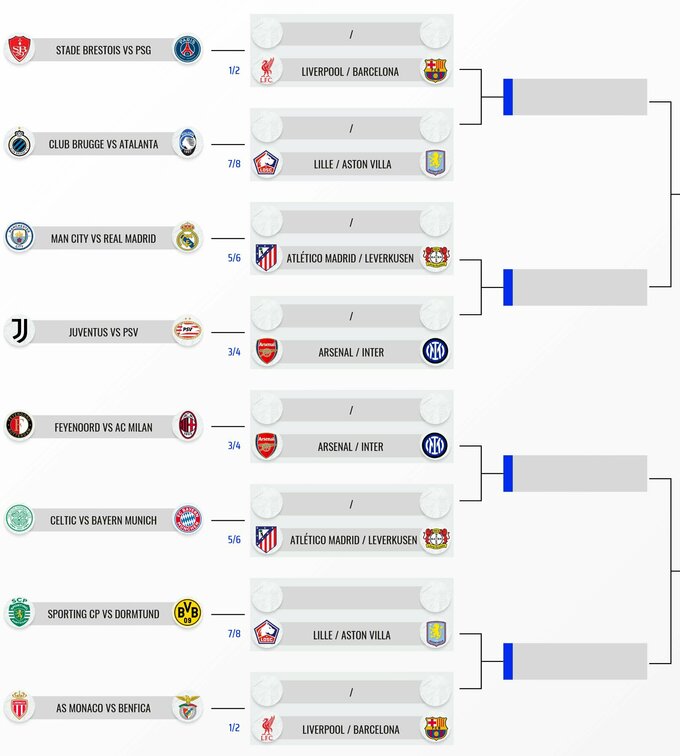Select the Juventus vs PSV fixture label
This screenshot has height=756, width=680.
[x=103, y=333]
